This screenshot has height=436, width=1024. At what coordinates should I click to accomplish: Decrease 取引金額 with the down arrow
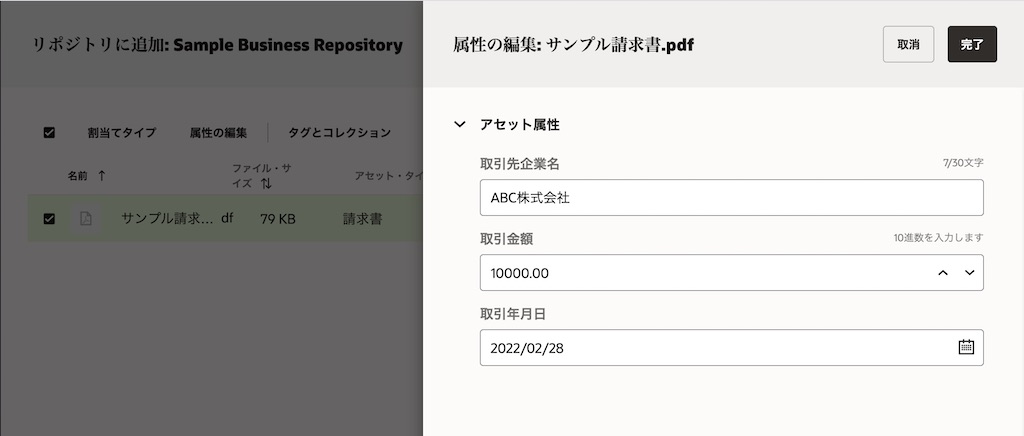tap(969, 273)
